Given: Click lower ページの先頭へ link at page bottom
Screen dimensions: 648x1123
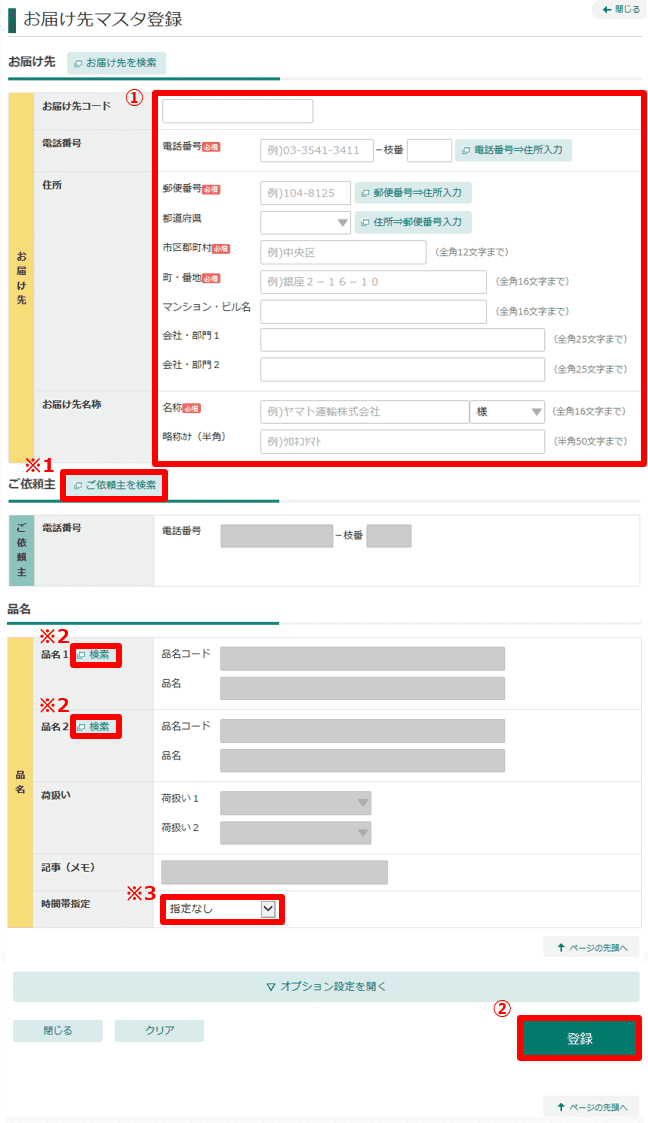Looking at the screenshot, I should pos(591,1107).
